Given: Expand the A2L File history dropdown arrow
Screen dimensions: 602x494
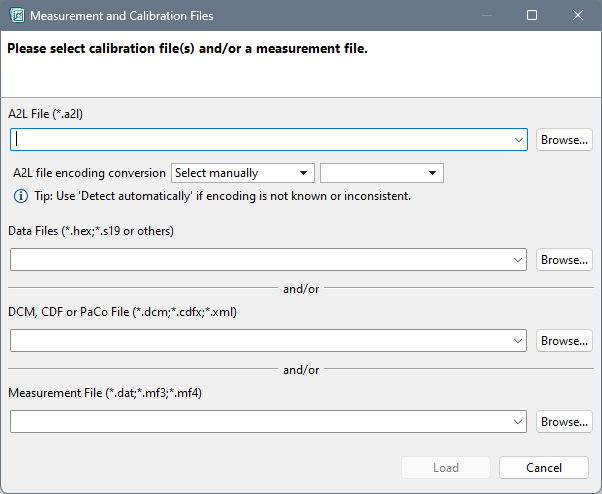Looking at the screenshot, I should (517, 140).
